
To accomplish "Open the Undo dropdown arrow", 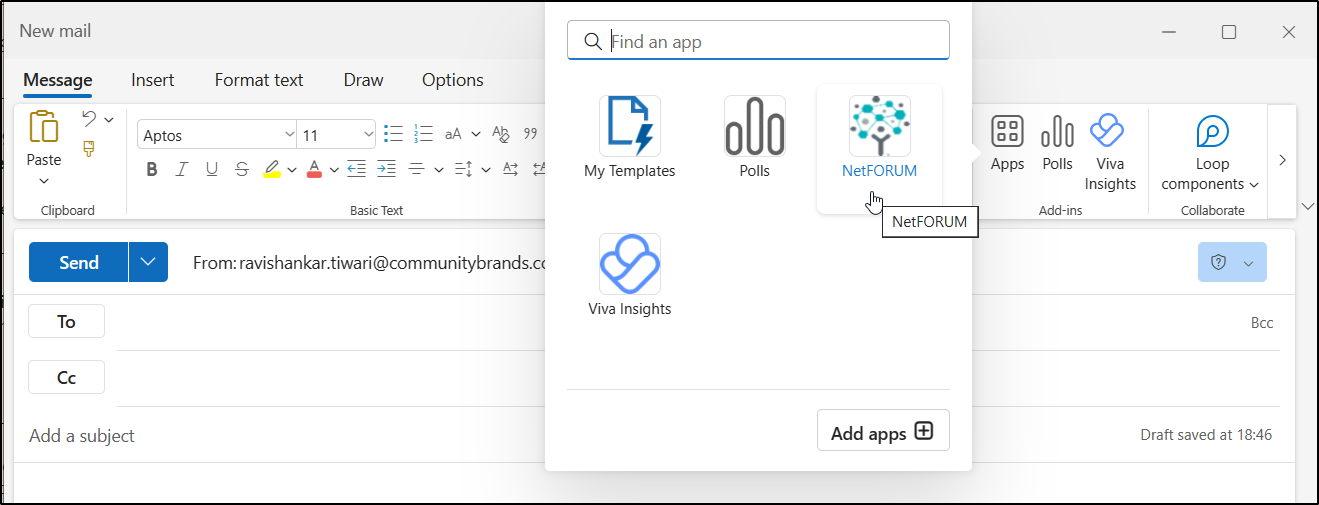I will [109, 120].
